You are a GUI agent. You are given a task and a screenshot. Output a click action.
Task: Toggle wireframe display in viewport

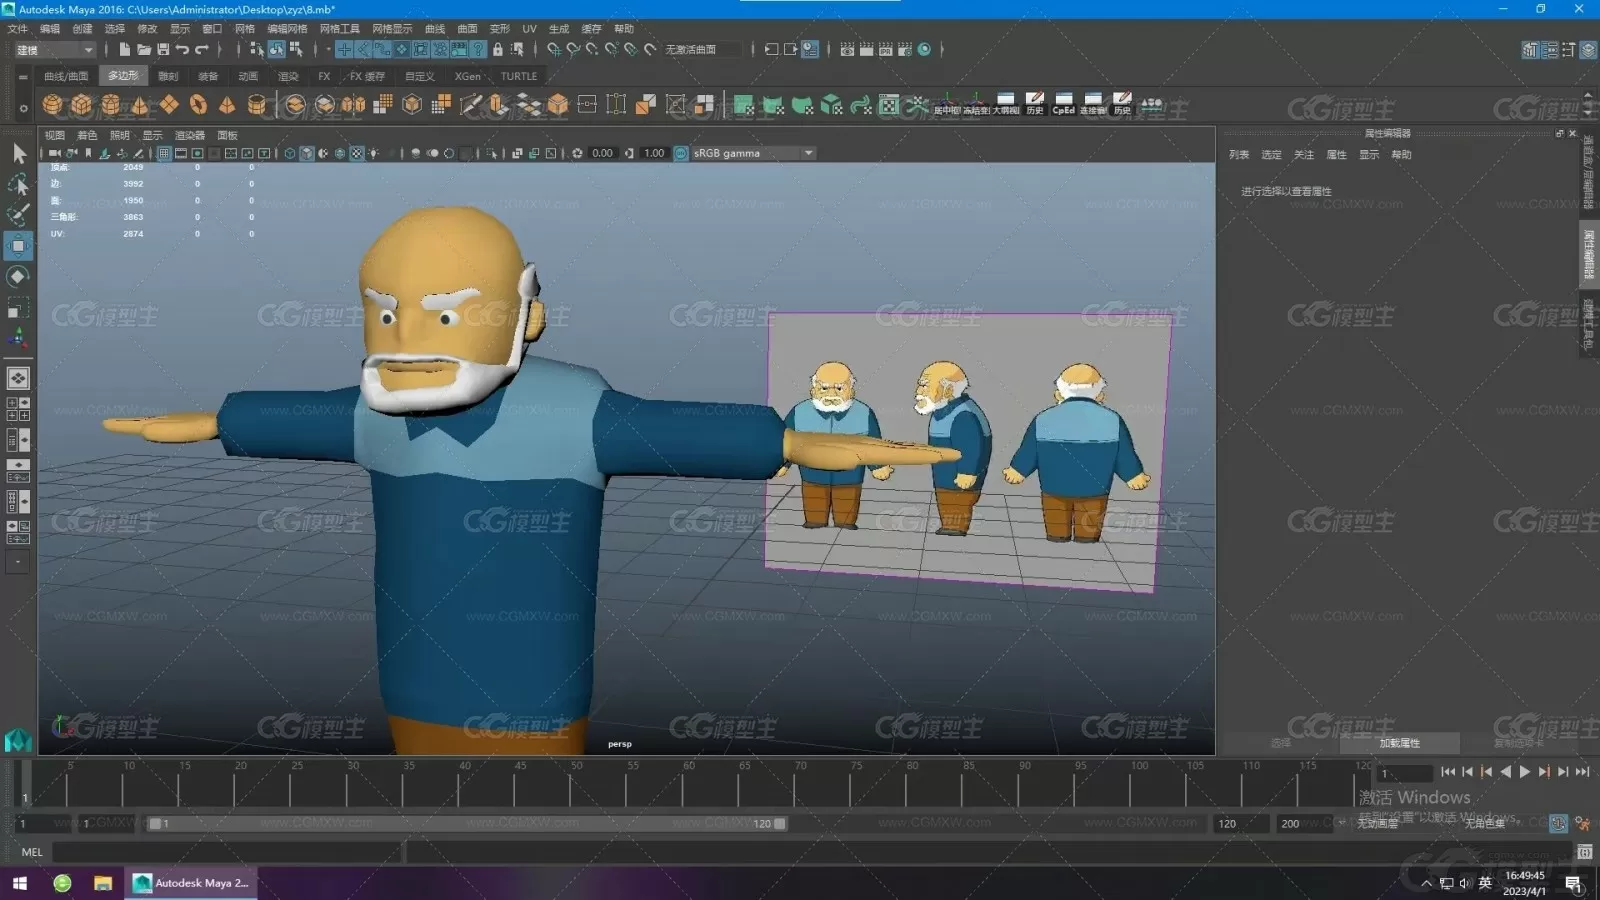click(x=290, y=153)
